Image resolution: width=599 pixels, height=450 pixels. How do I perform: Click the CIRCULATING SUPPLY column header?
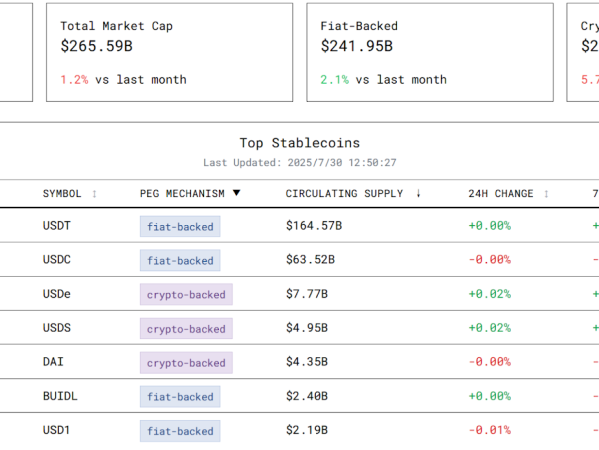point(344,194)
